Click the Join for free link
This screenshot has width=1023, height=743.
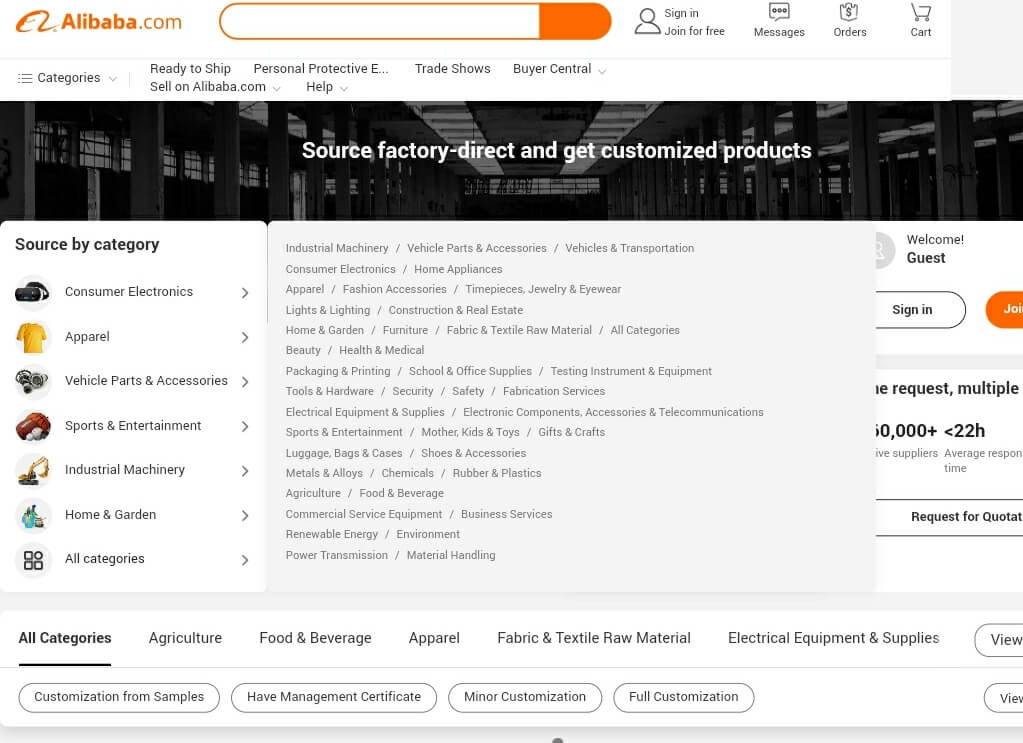point(694,31)
